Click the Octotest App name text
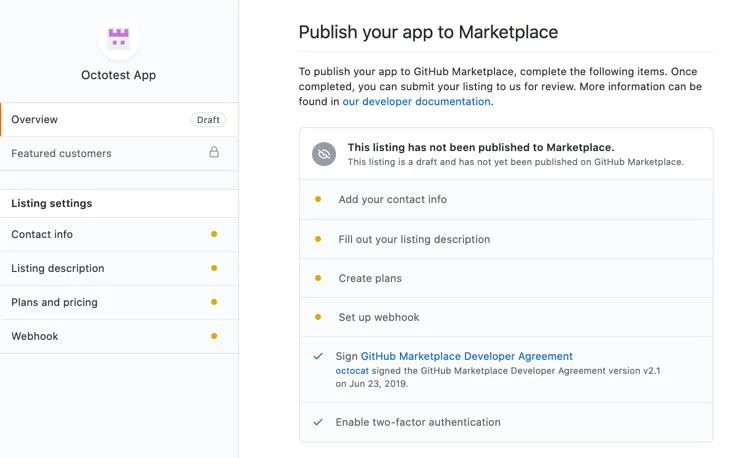Image resolution: width=730 pixels, height=458 pixels. 119,75
